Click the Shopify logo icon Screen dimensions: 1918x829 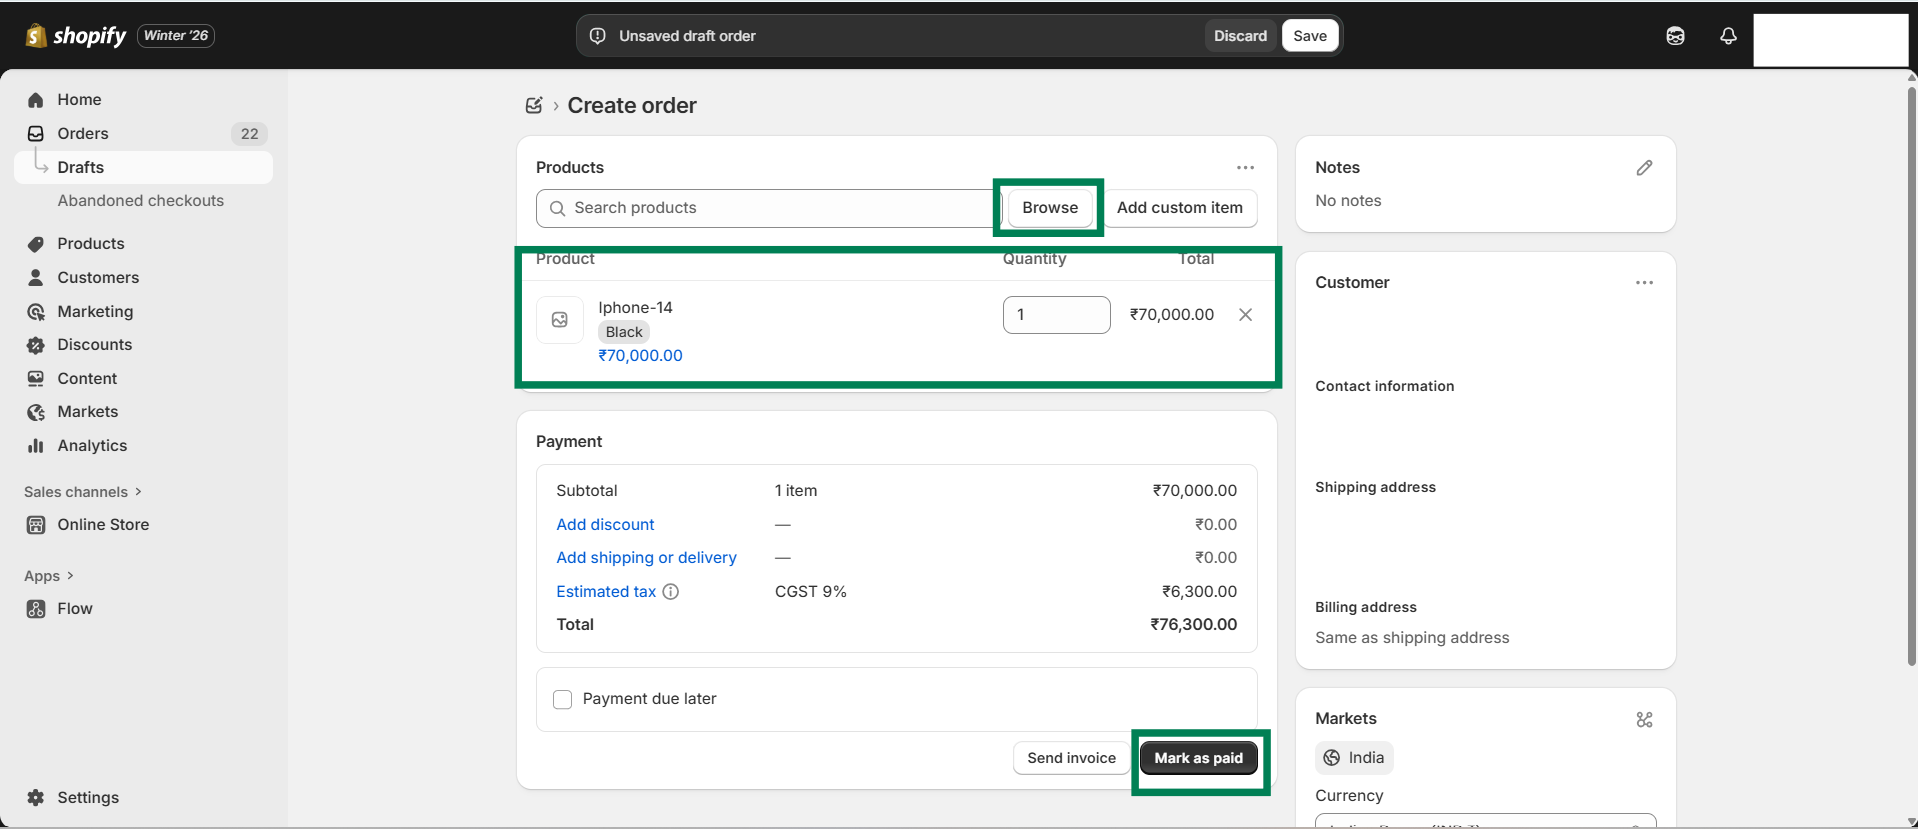[x=36, y=36]
